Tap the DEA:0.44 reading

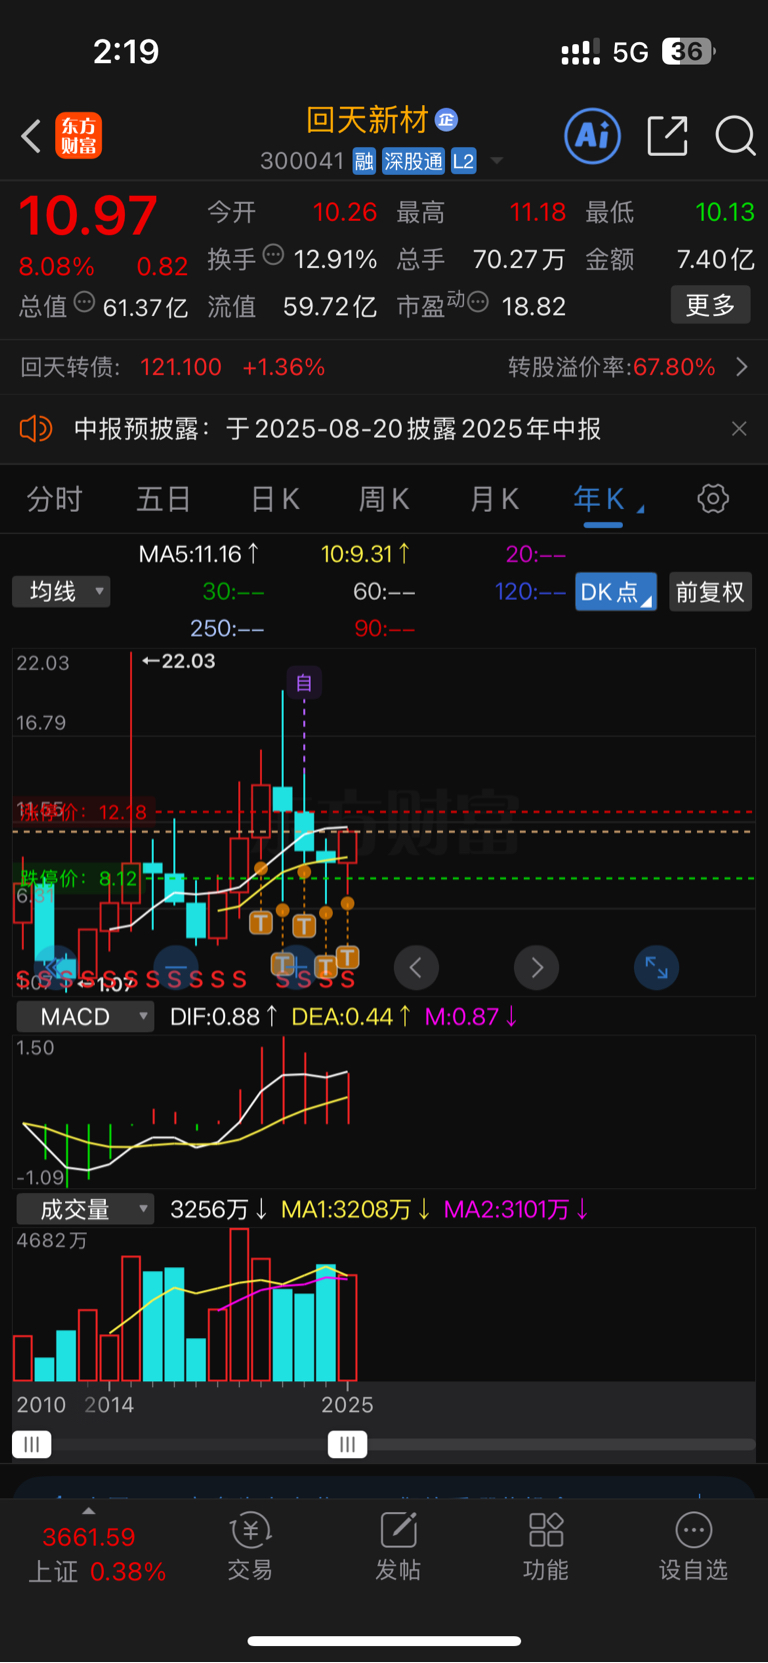351,1017
